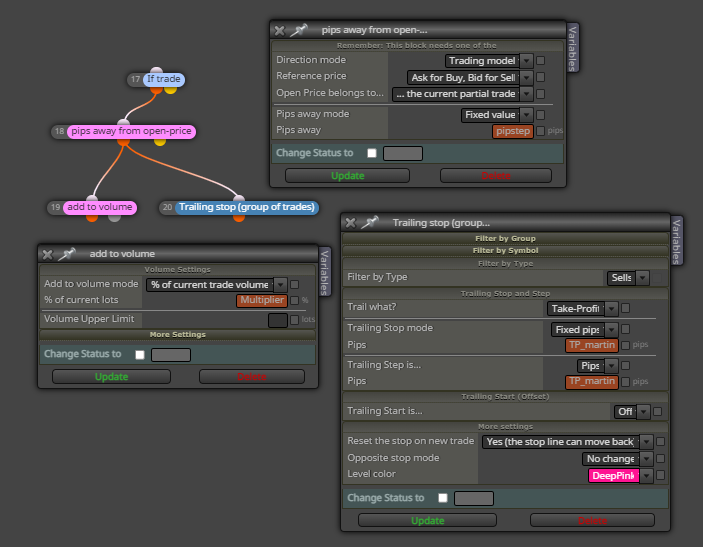Screen dimensions: 703x547
Task: Tick the checkbox beside Multiplier value
Action: pyautogui.click(x=295, y=300)
